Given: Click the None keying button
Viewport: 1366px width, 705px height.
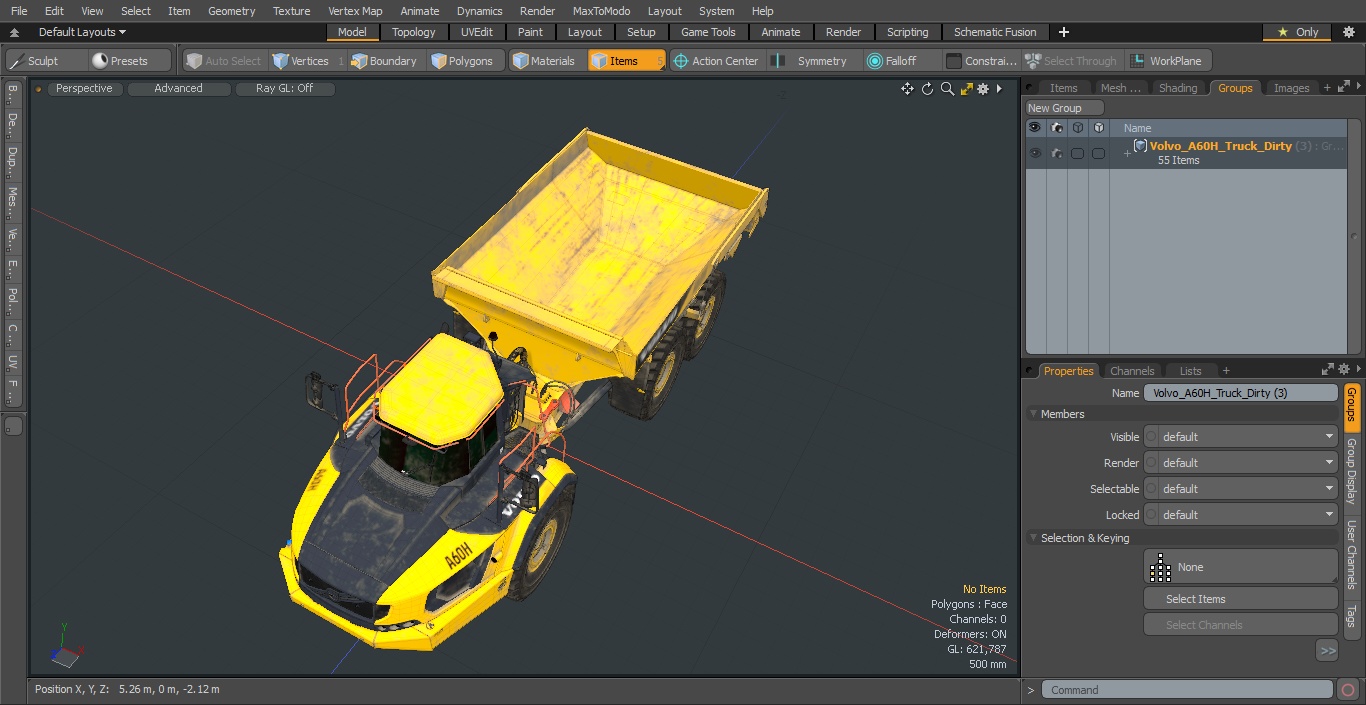Looking at the screenshot, I should pos(1240,567).
